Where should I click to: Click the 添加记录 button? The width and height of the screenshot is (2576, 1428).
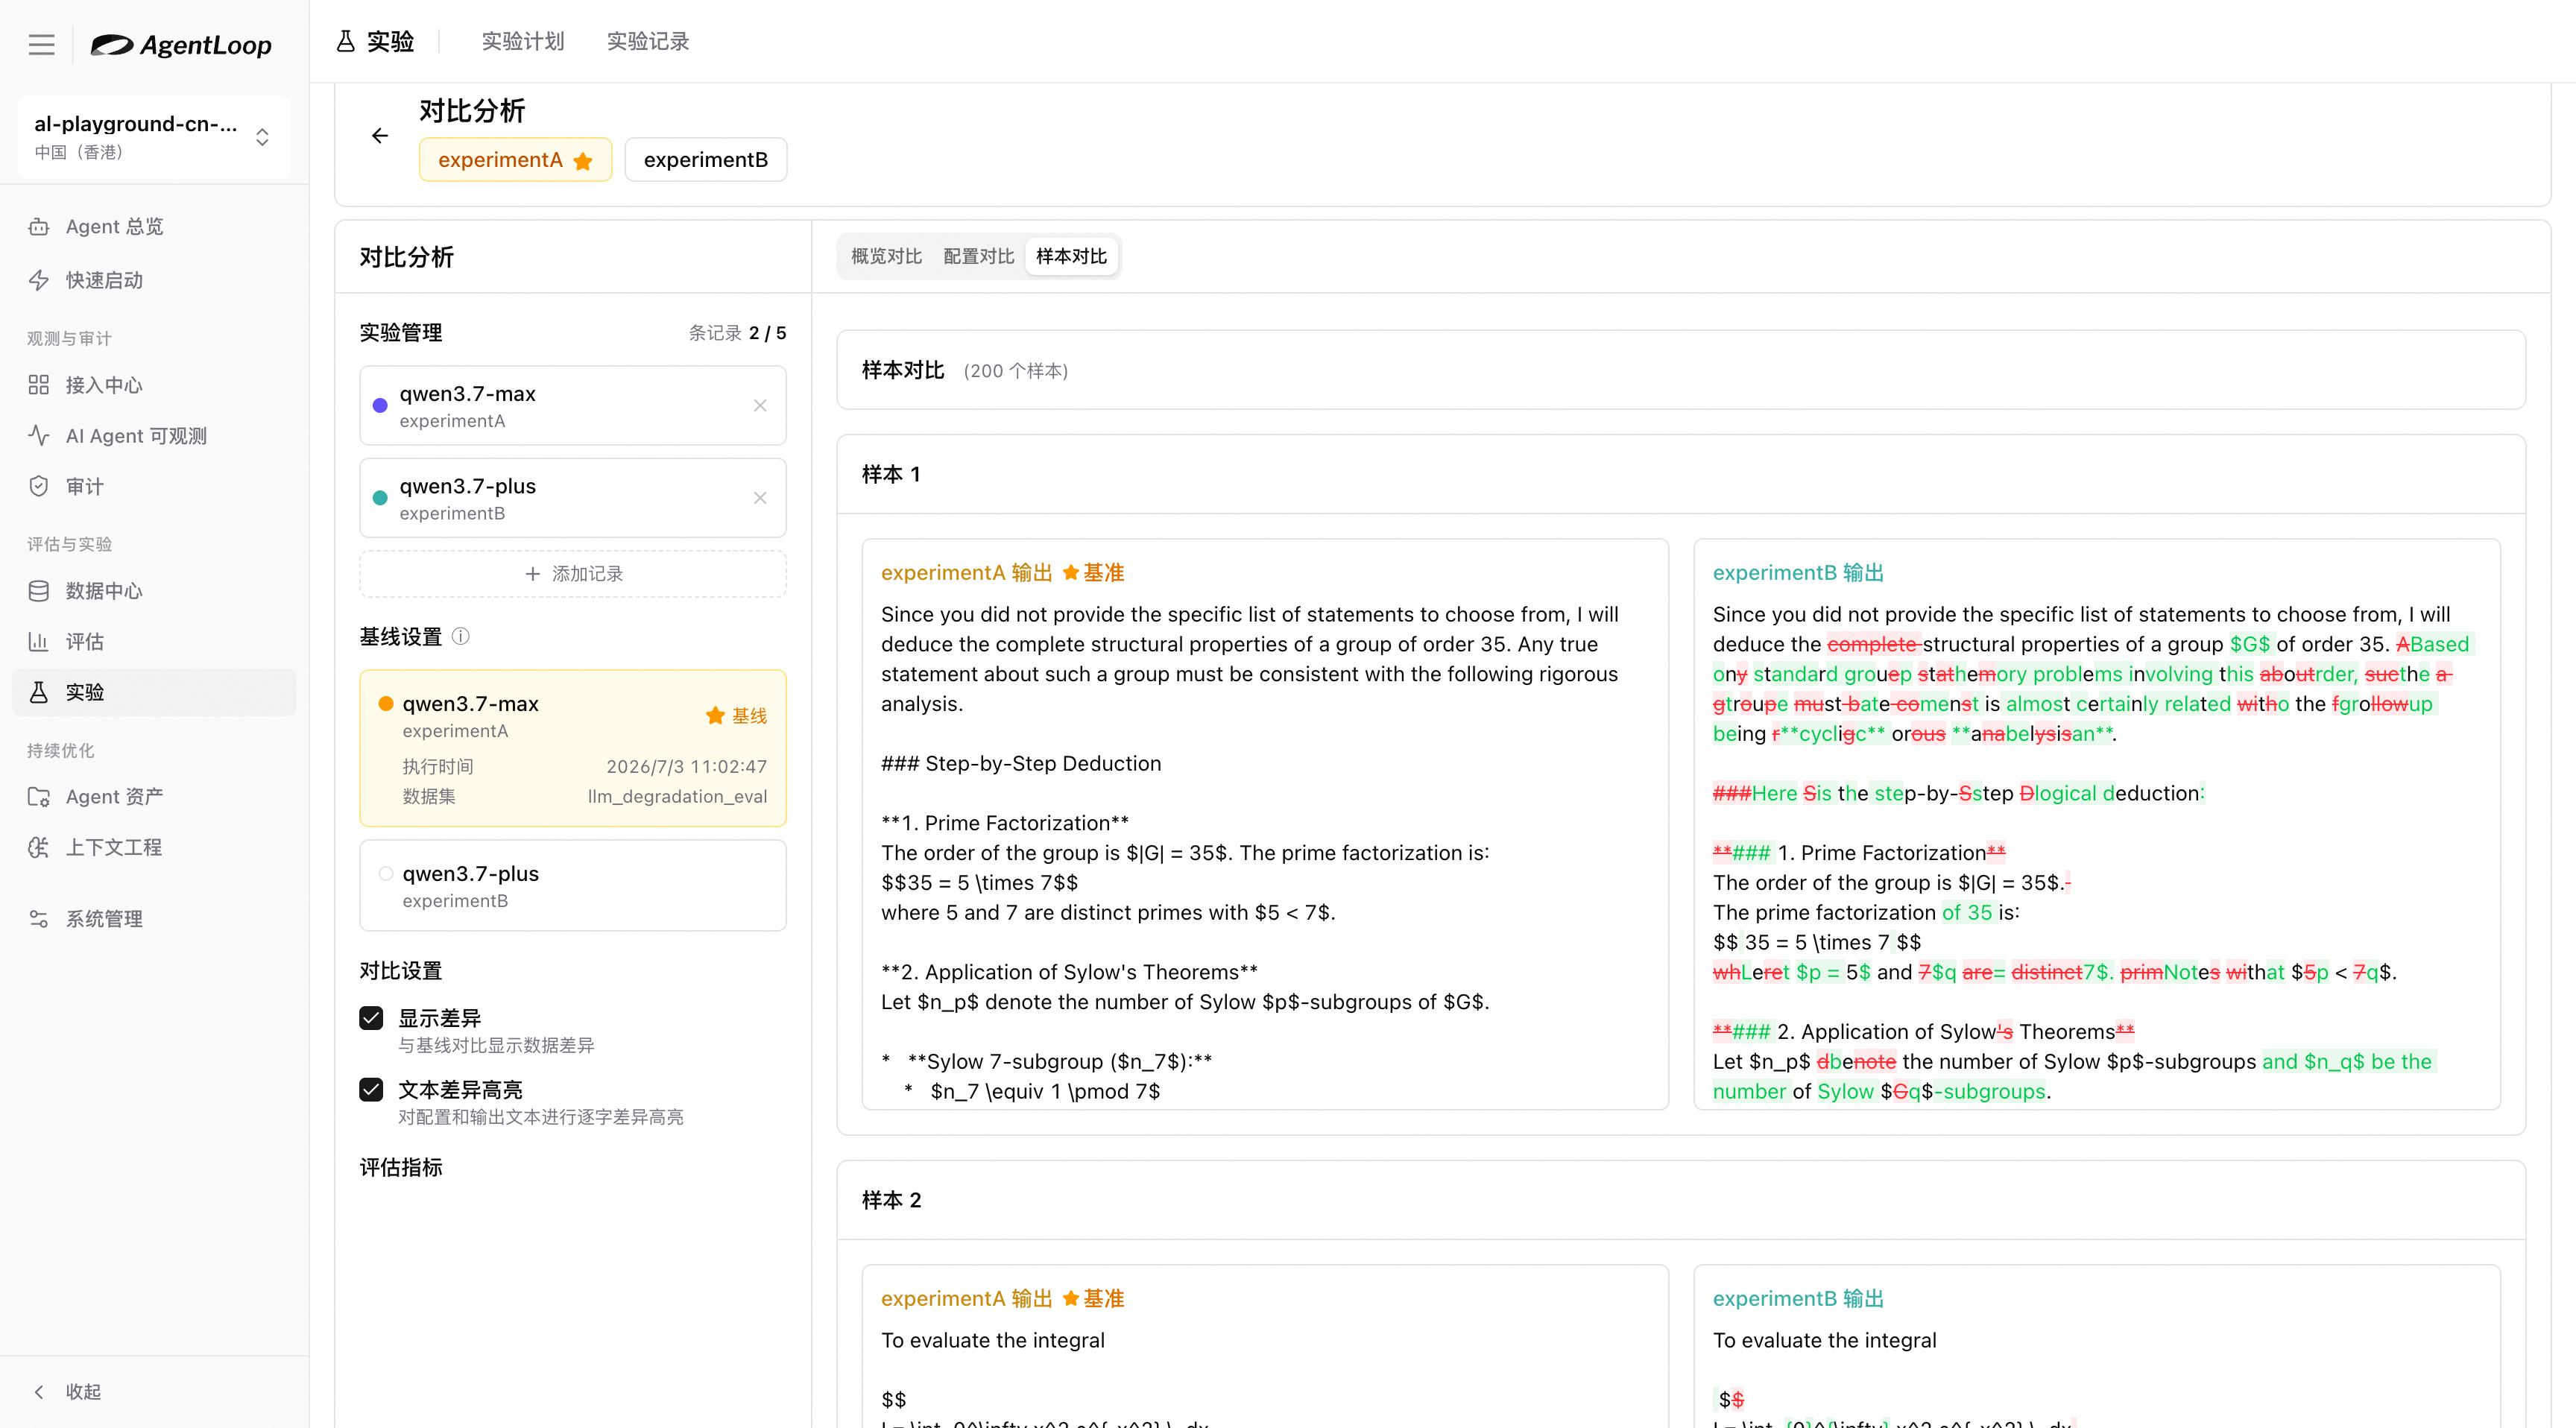point(573,574)
